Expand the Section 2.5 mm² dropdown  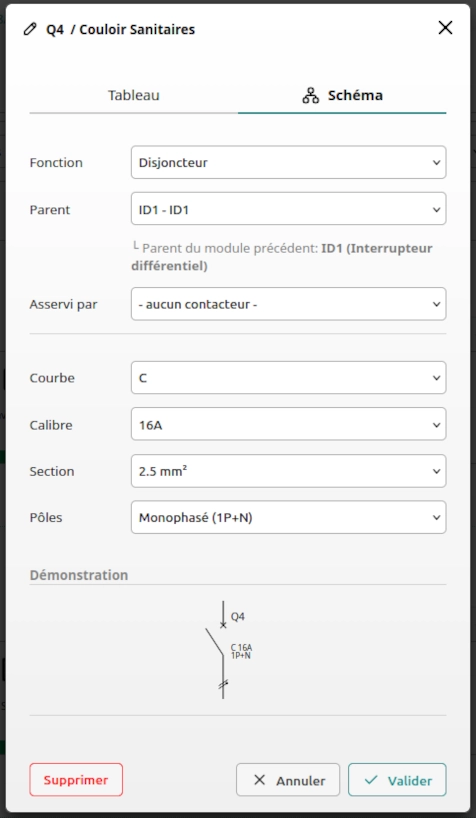click(x=289, y=471)
